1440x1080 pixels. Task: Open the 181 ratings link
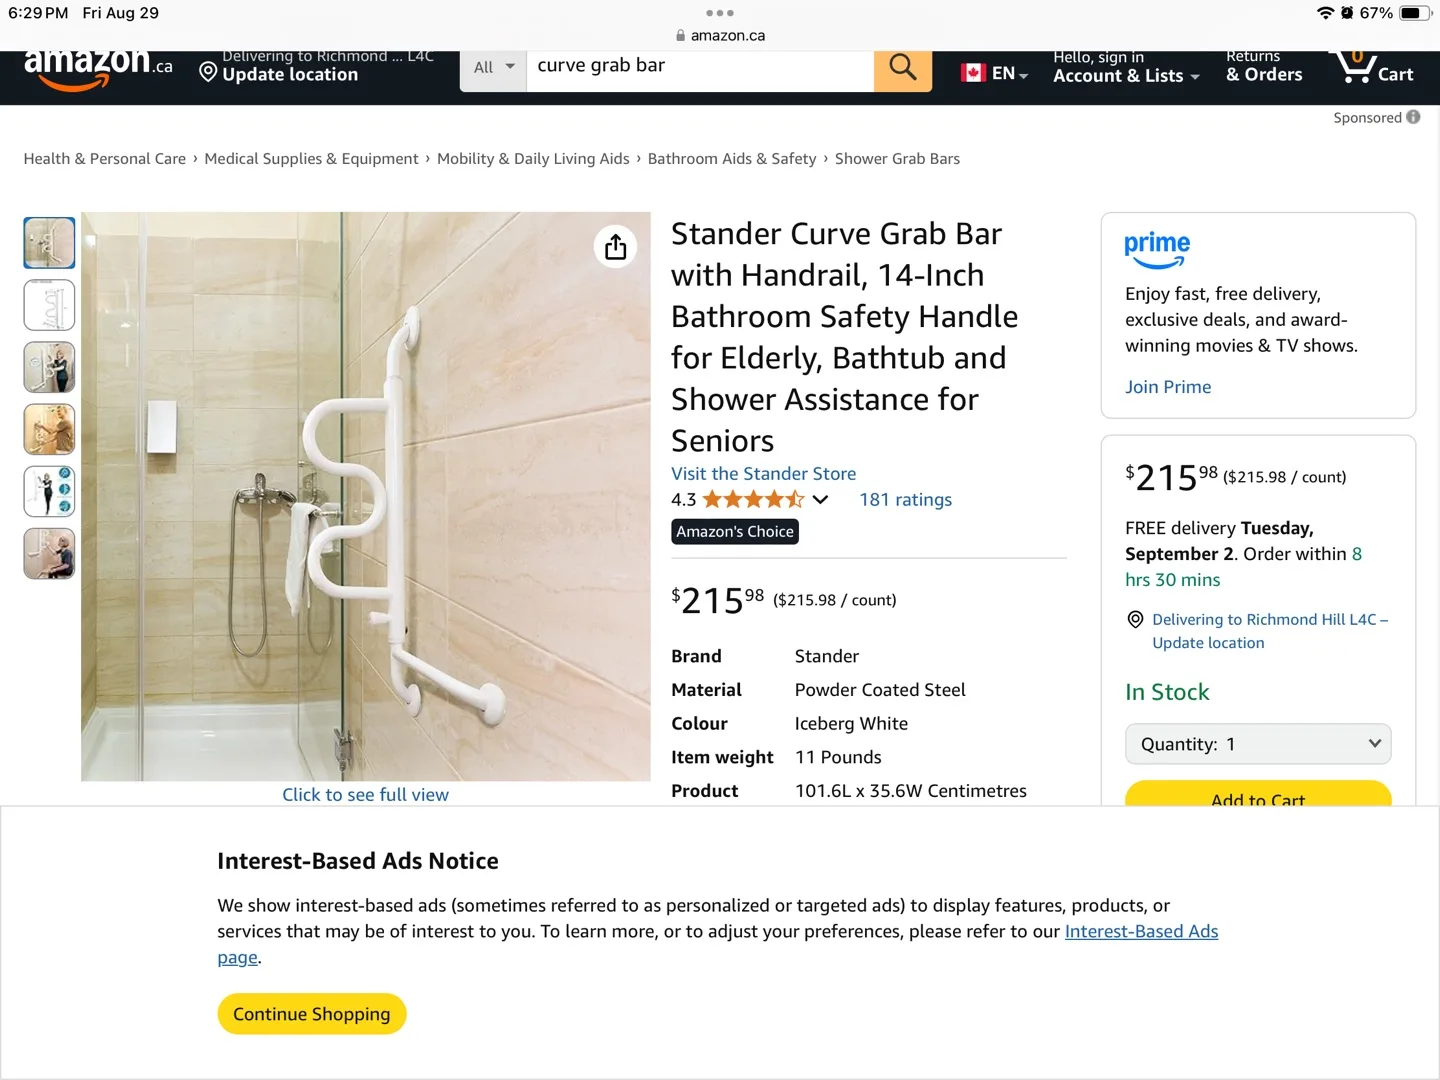[x=905, y=500]
